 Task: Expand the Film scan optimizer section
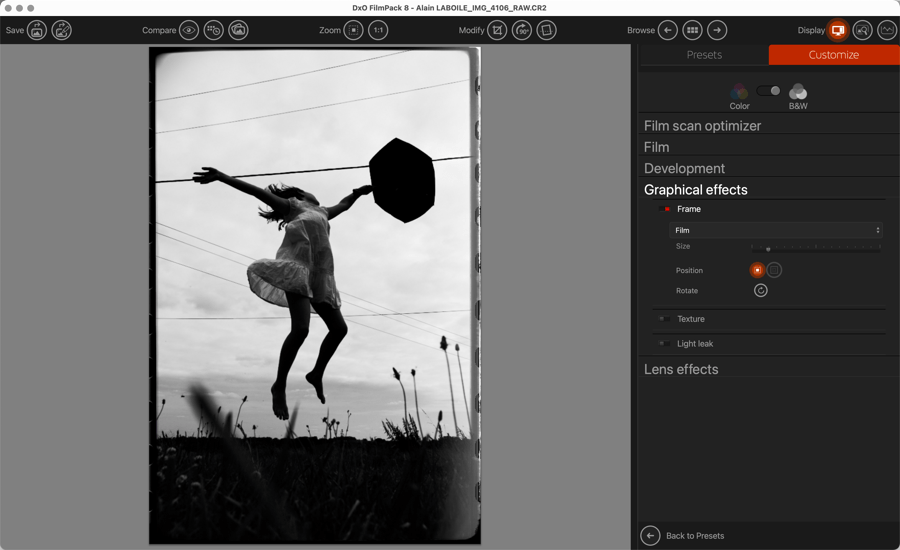pos(702,126)
